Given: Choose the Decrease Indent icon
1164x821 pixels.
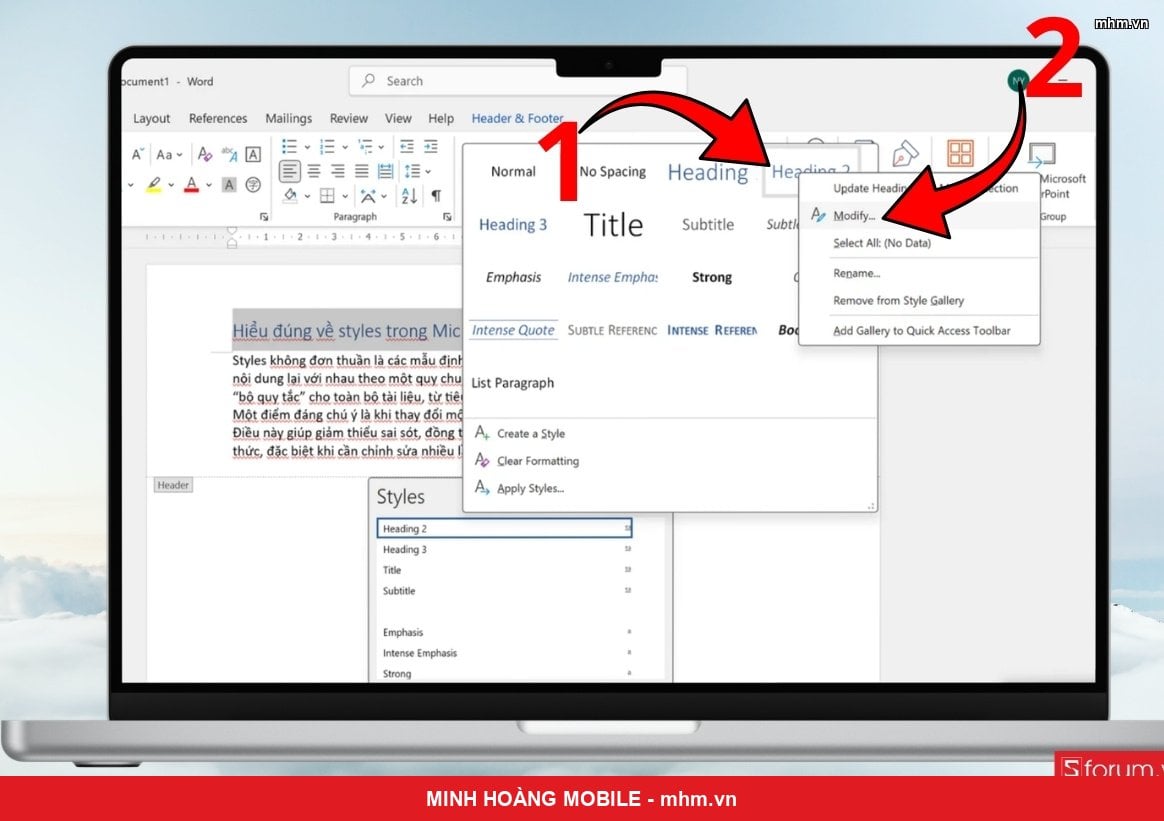Looking at the screenshot, I should 407,146.
